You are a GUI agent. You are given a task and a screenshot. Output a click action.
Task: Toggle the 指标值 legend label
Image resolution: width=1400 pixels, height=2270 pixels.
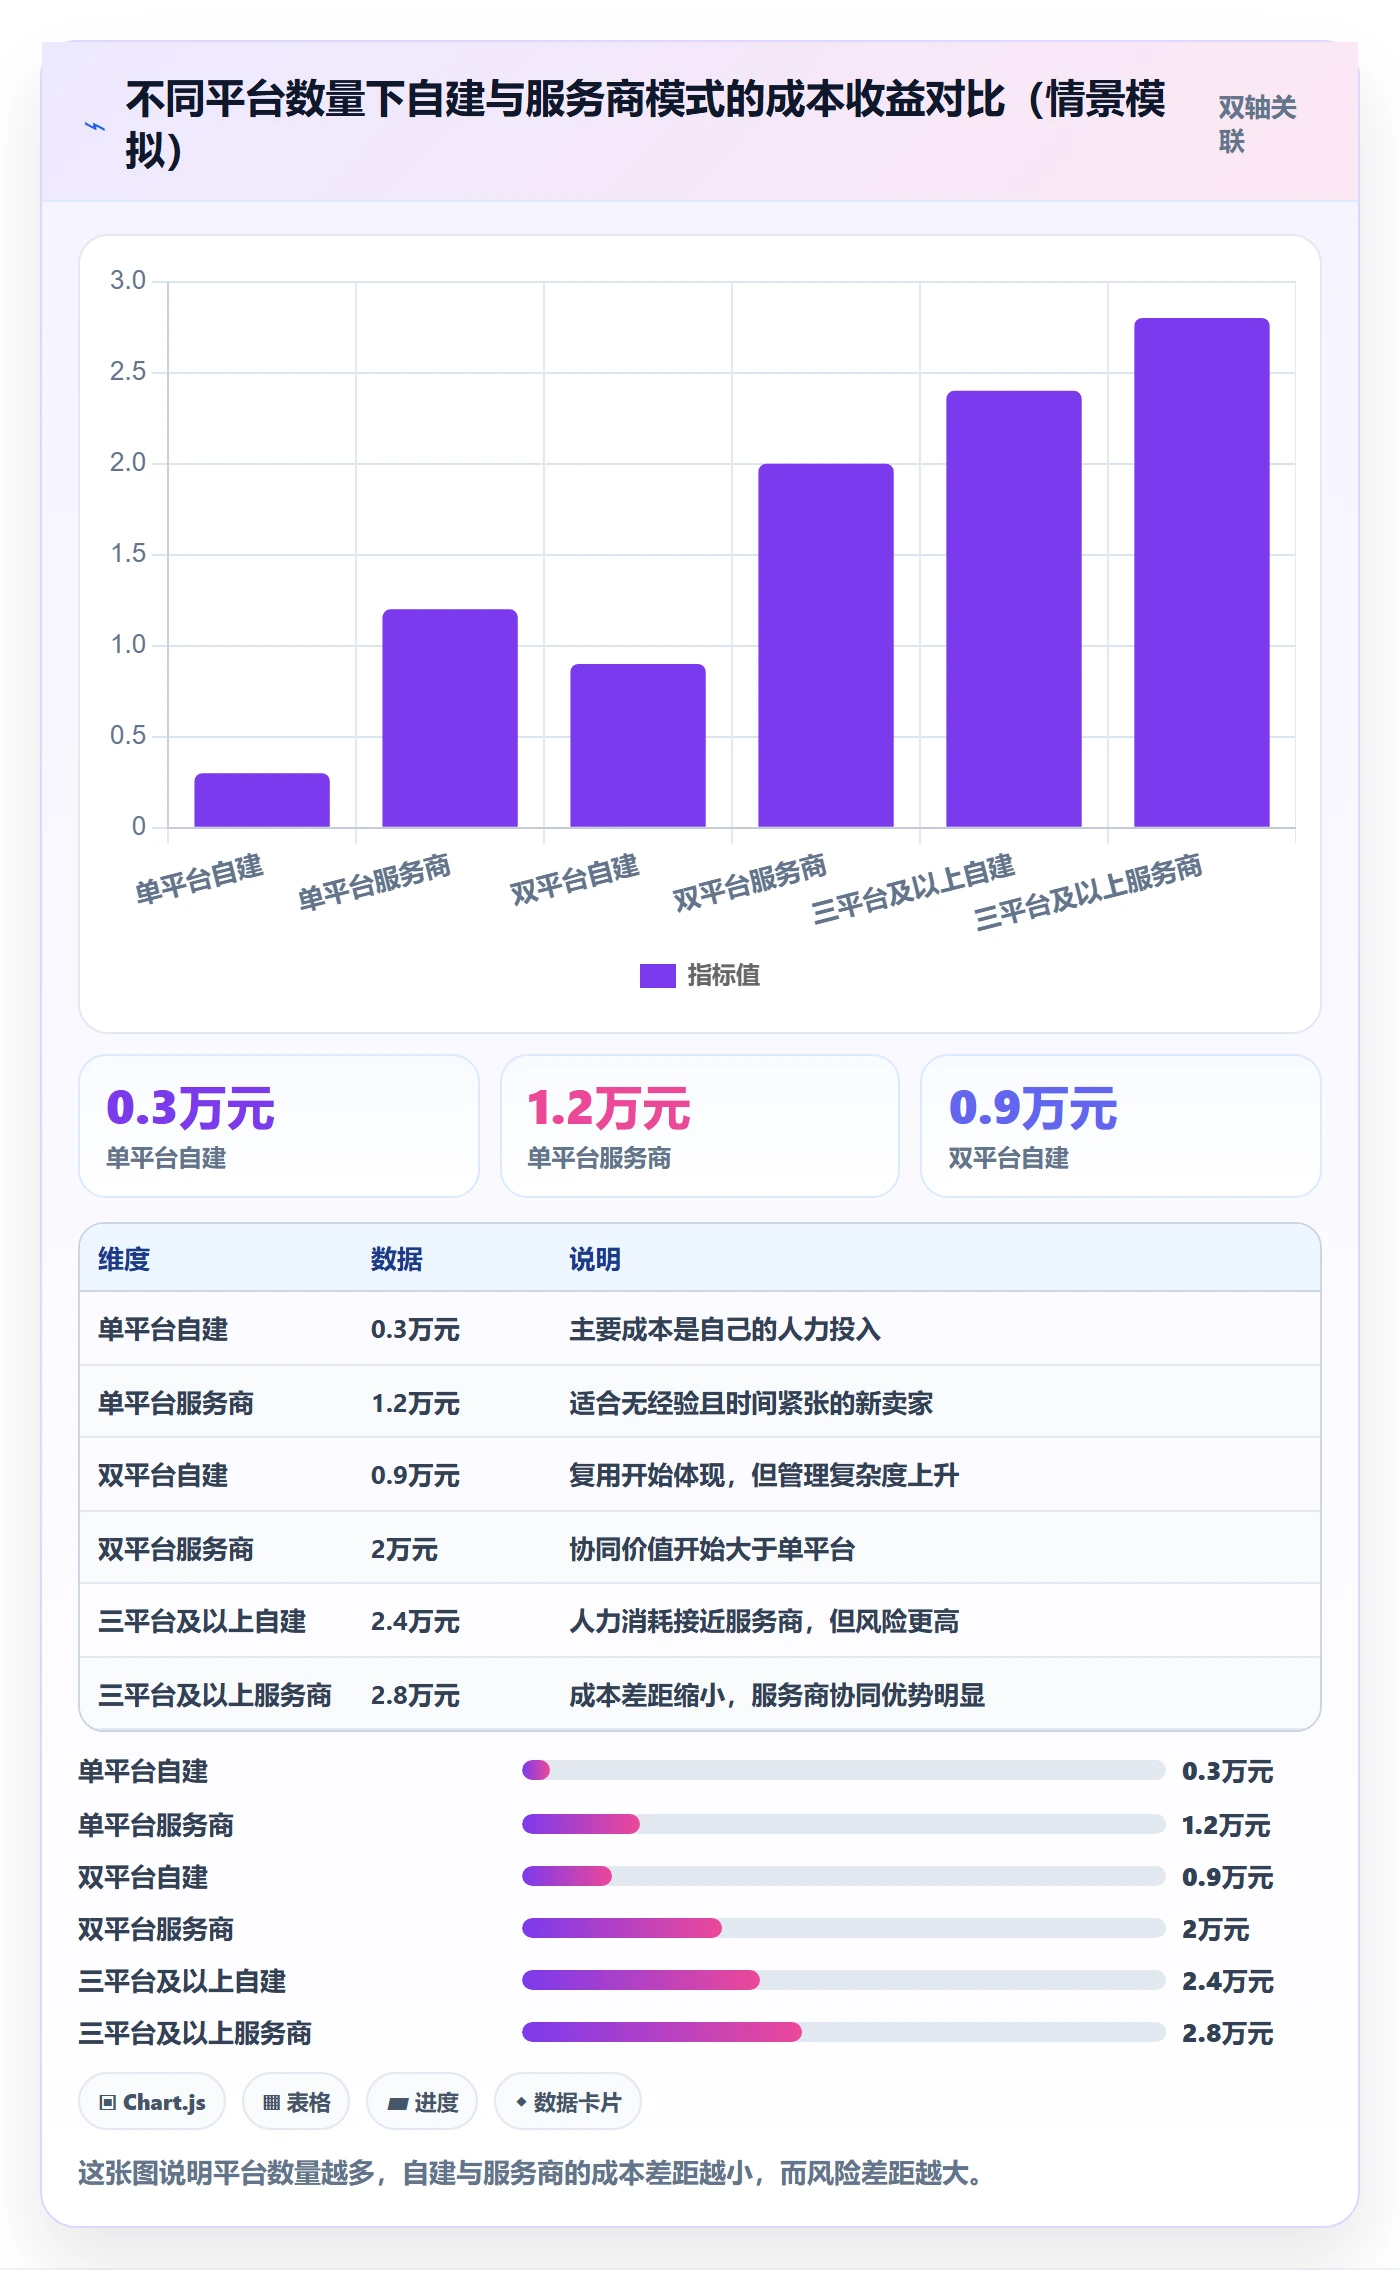(x=724, y=975)
